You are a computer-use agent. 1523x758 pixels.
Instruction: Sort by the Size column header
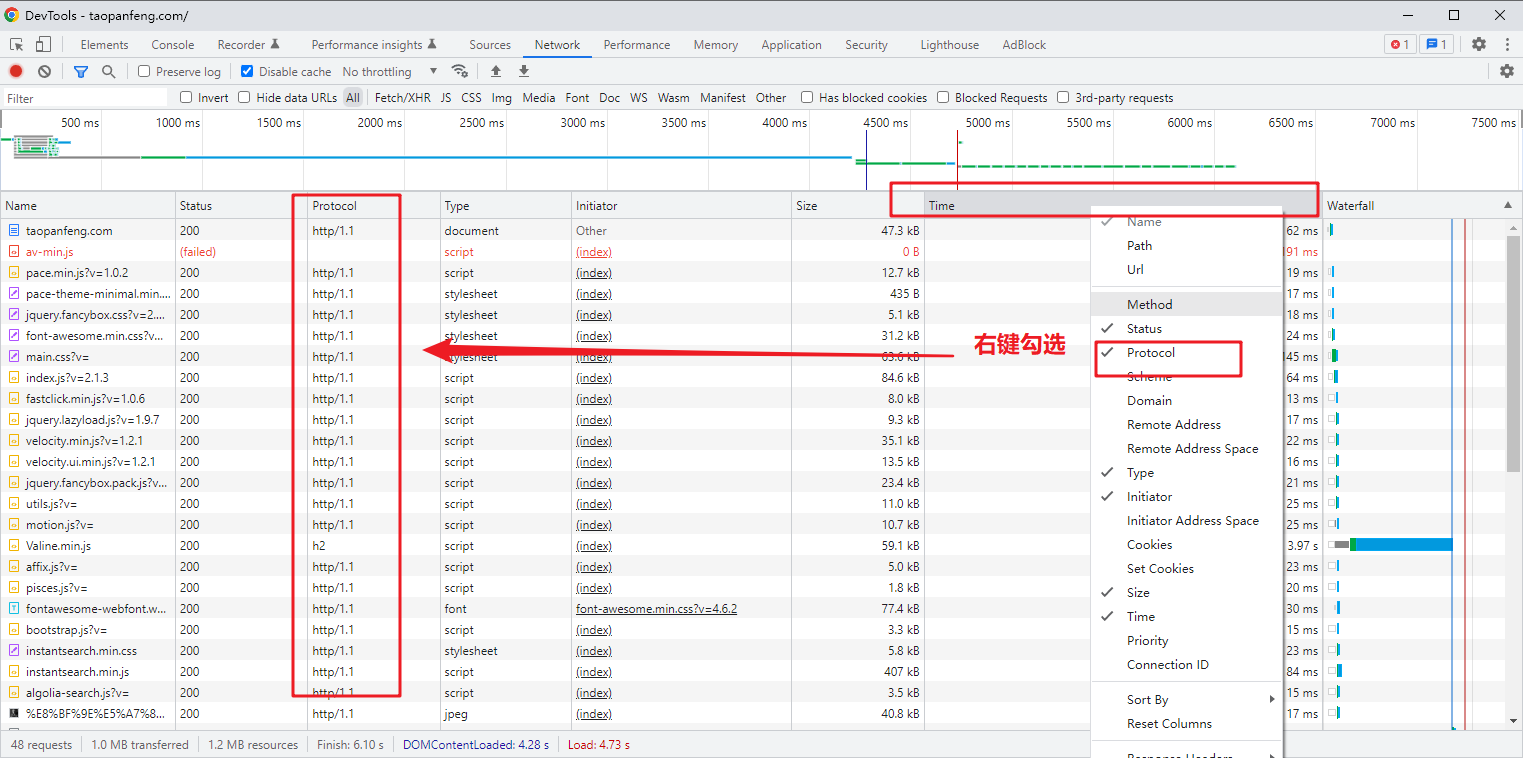point(858,205)
